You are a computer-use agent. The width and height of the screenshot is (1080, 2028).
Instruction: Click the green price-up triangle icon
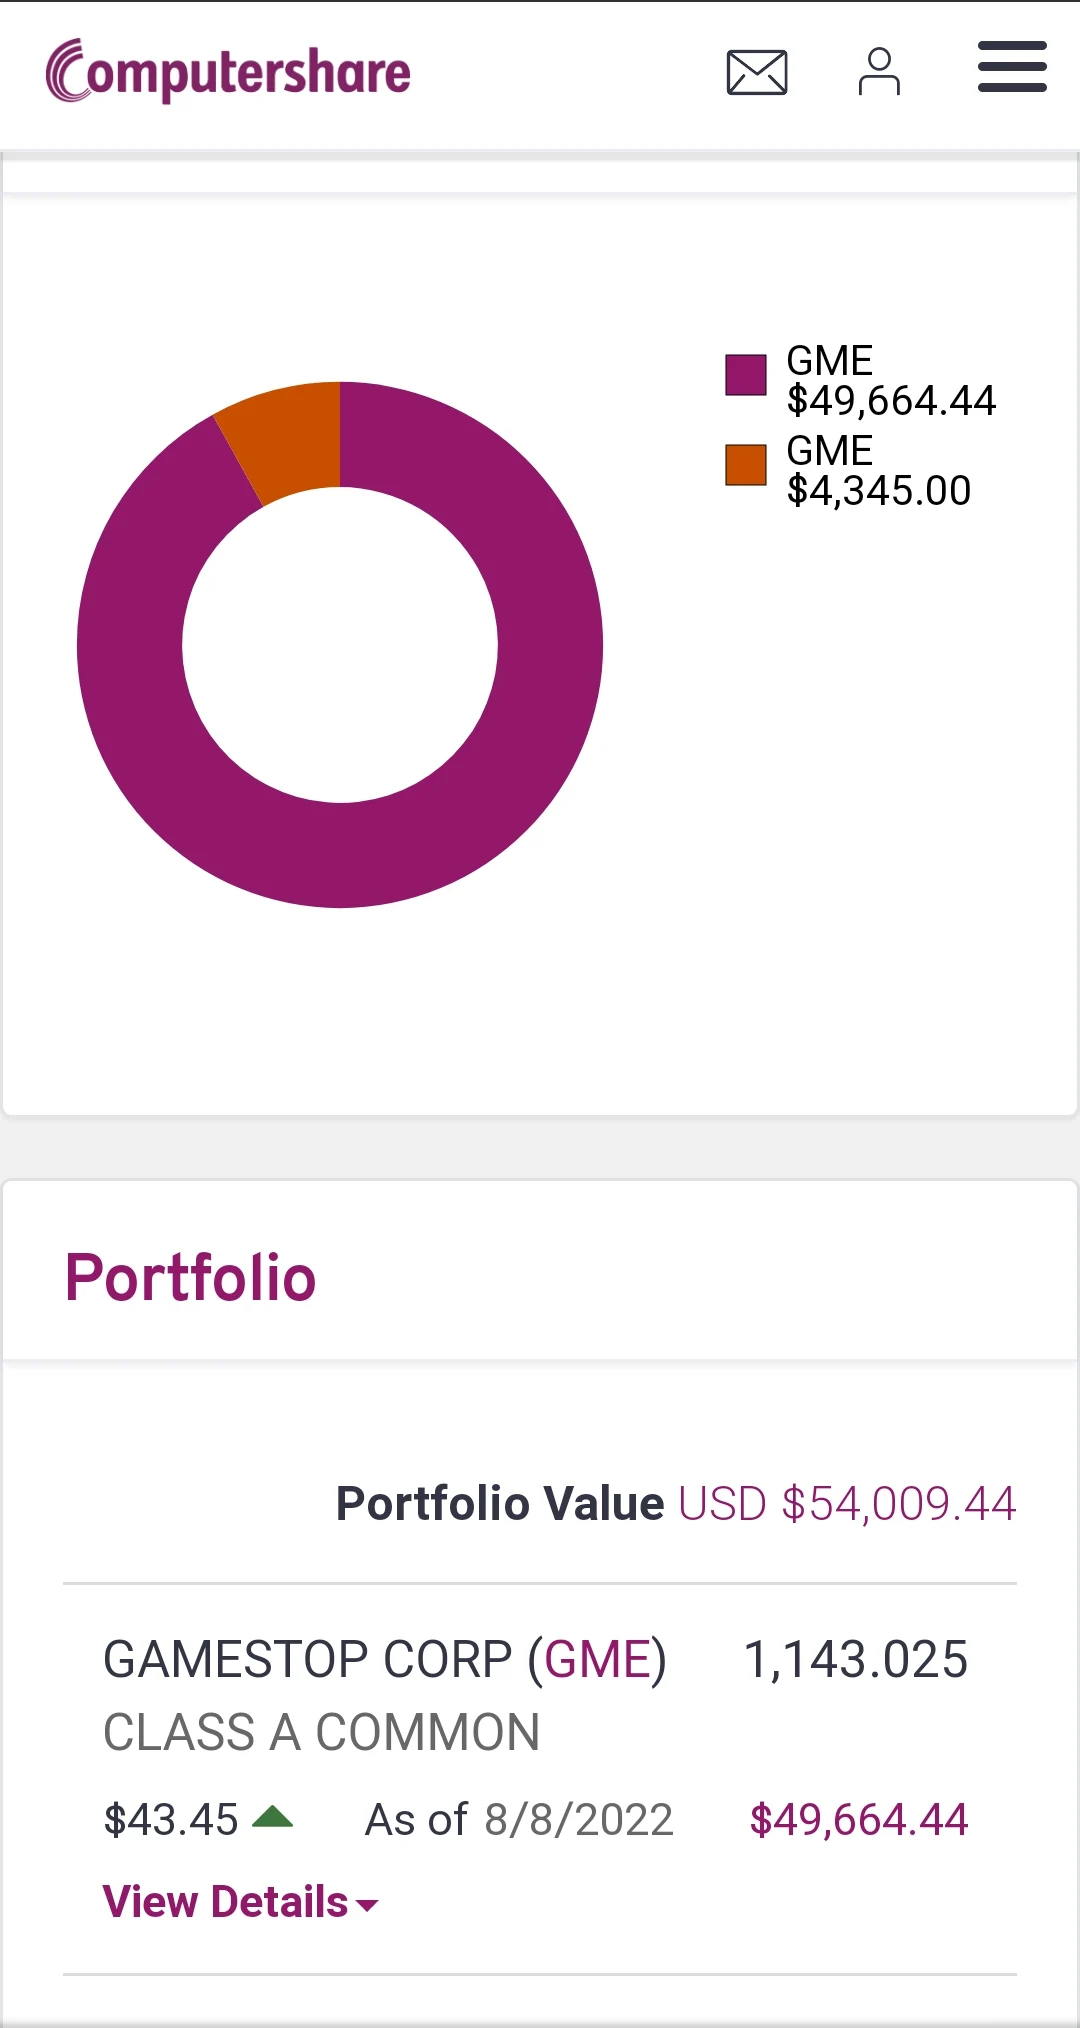(272, 1817)
